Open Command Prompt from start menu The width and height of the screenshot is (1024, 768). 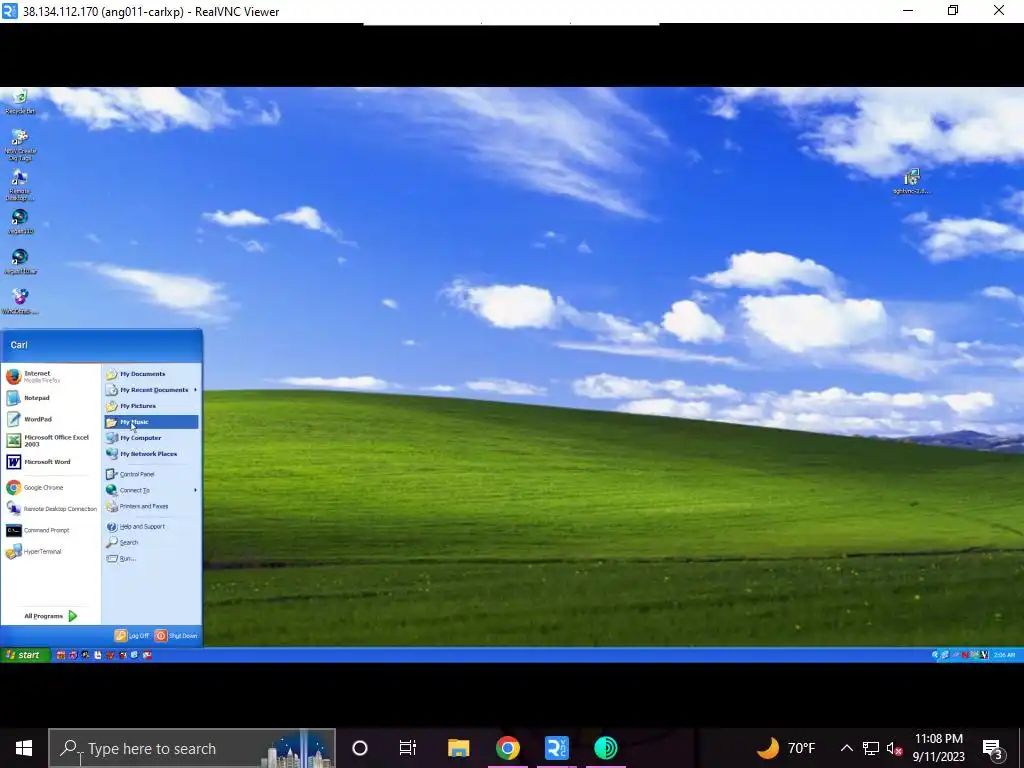[x=51, y=530]
